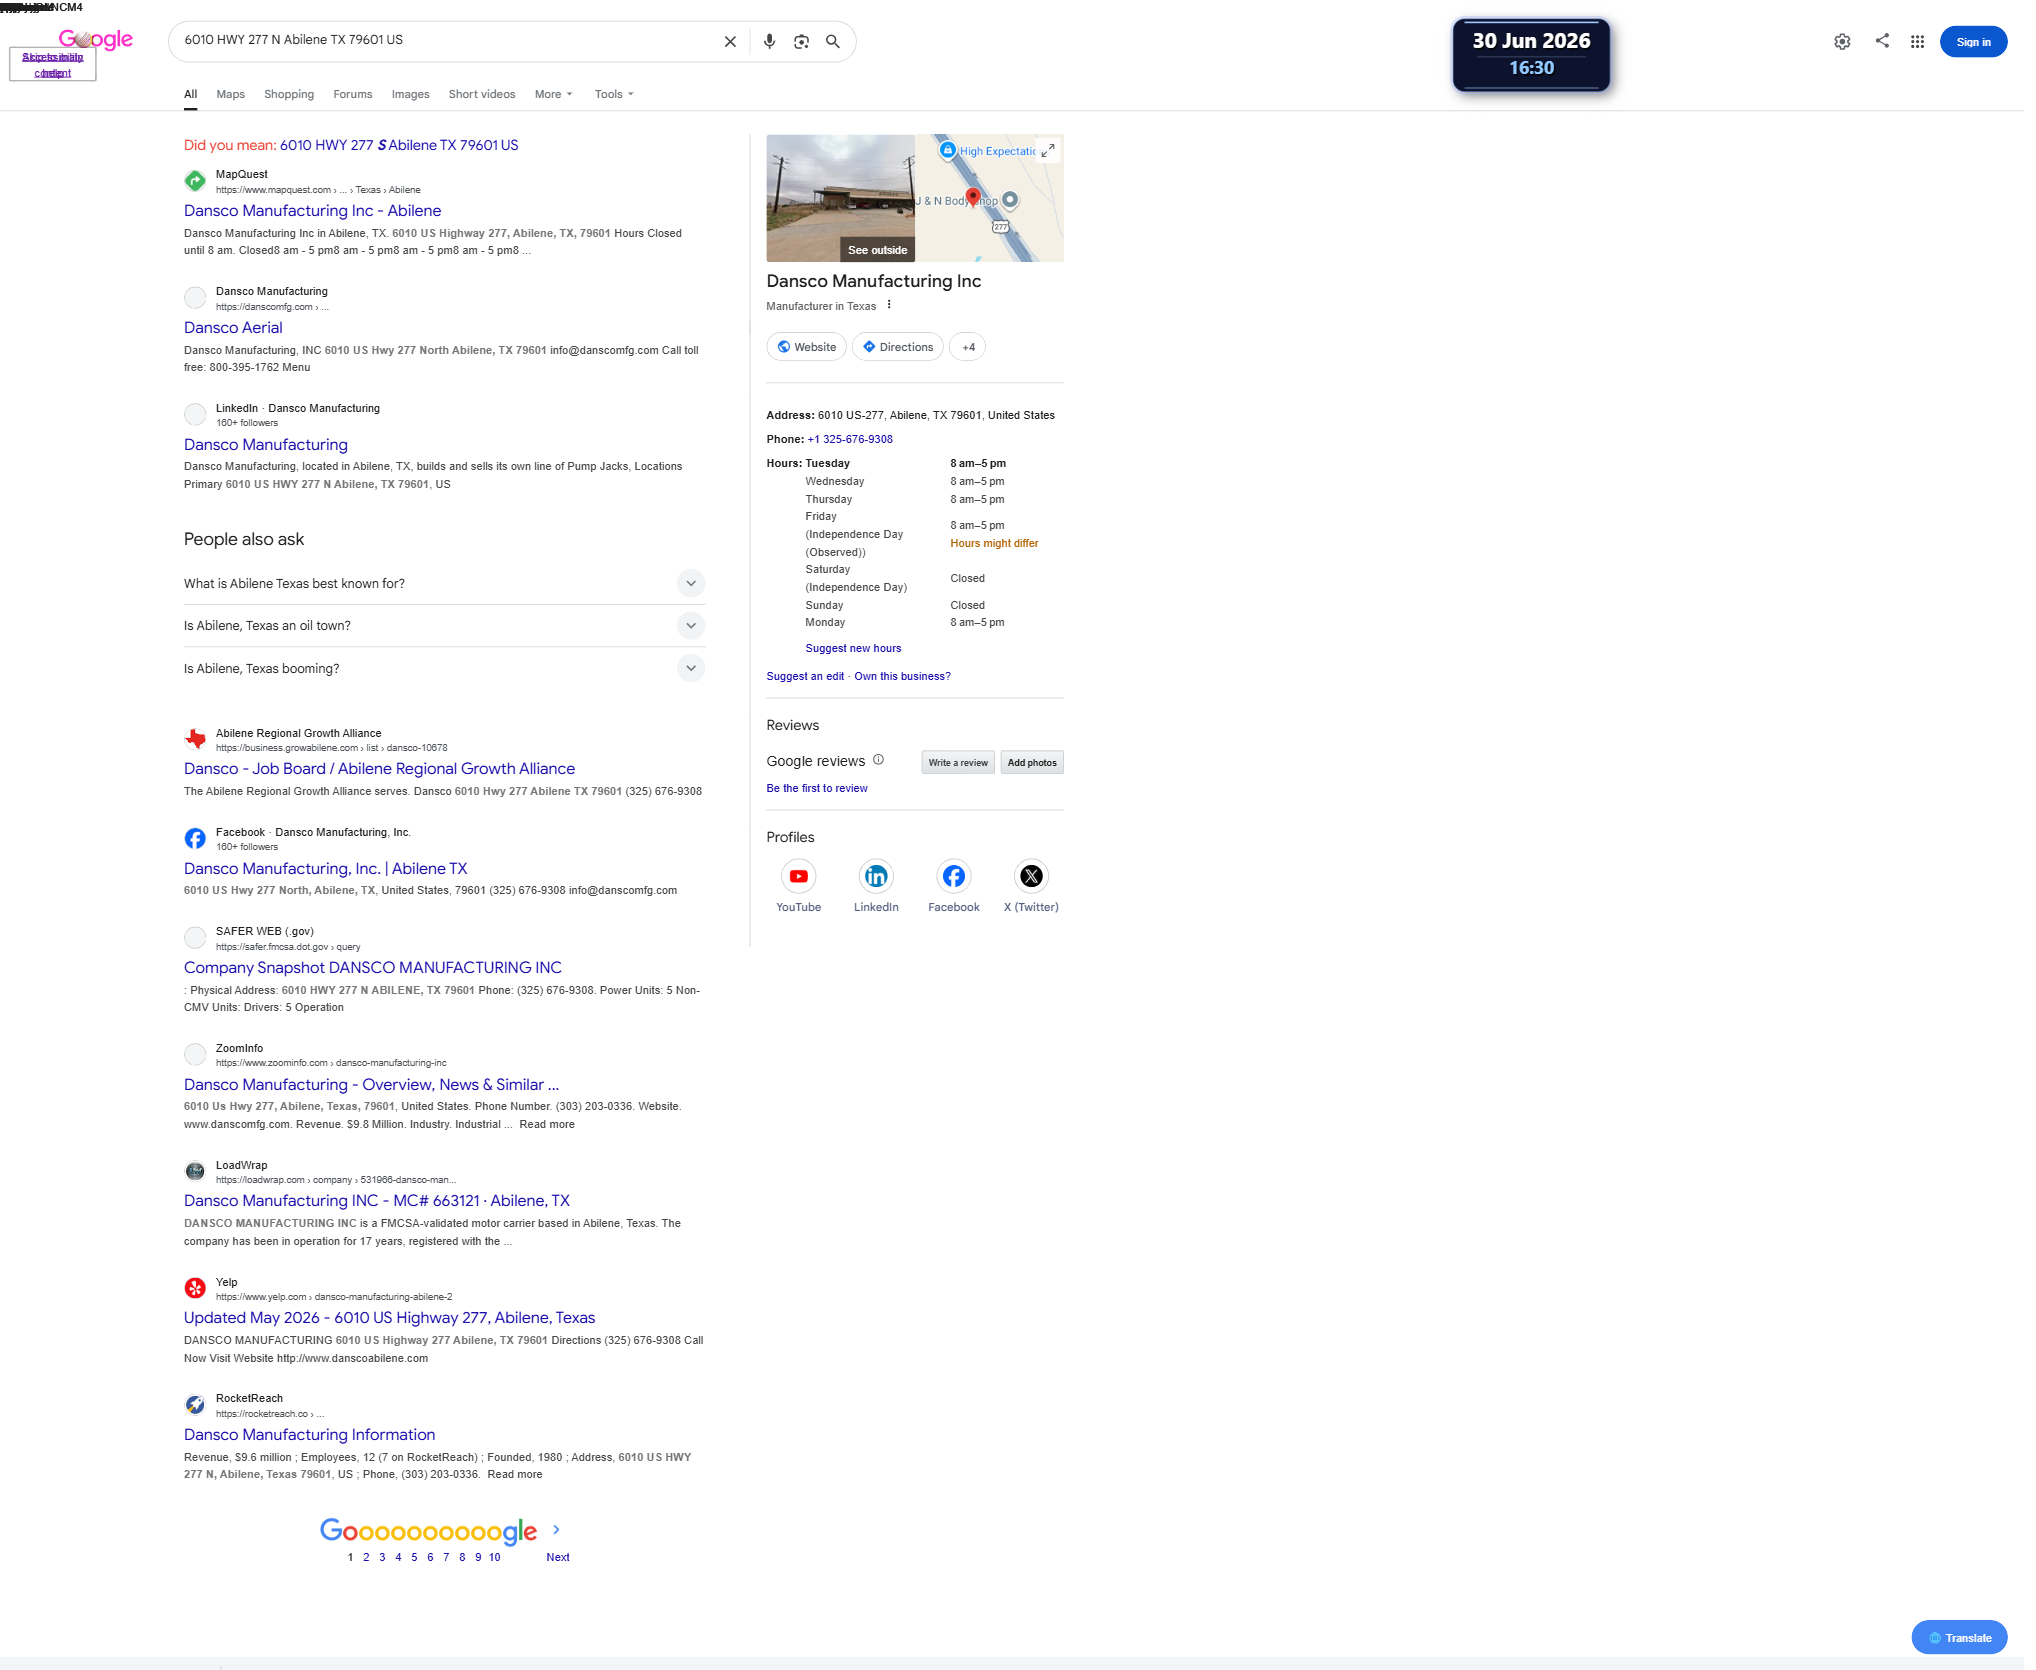Image resolution: width=2036 pixels, height=1670 pixels.
Task: Switch to the Images tab
Action: click(x=410, y=94)
